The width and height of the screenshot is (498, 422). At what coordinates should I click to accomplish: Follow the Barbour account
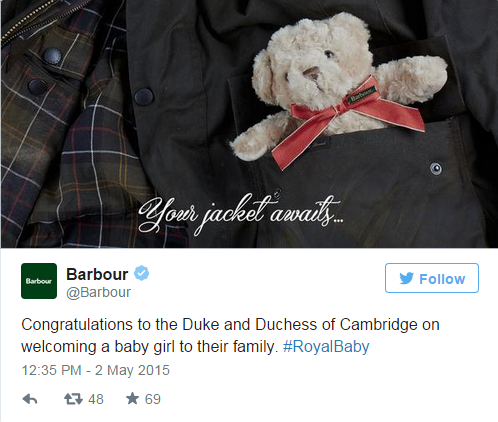tap(432, 278)
